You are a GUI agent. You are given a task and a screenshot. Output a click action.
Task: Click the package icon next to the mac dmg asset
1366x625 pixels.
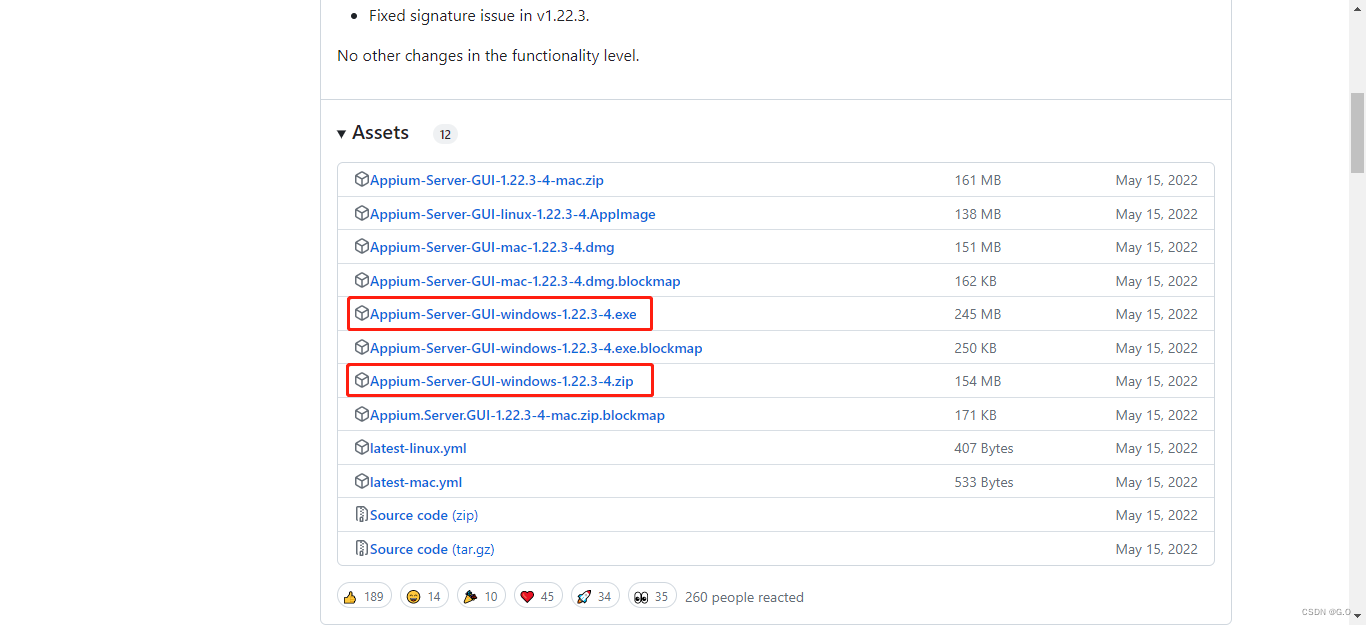(361, 246)
